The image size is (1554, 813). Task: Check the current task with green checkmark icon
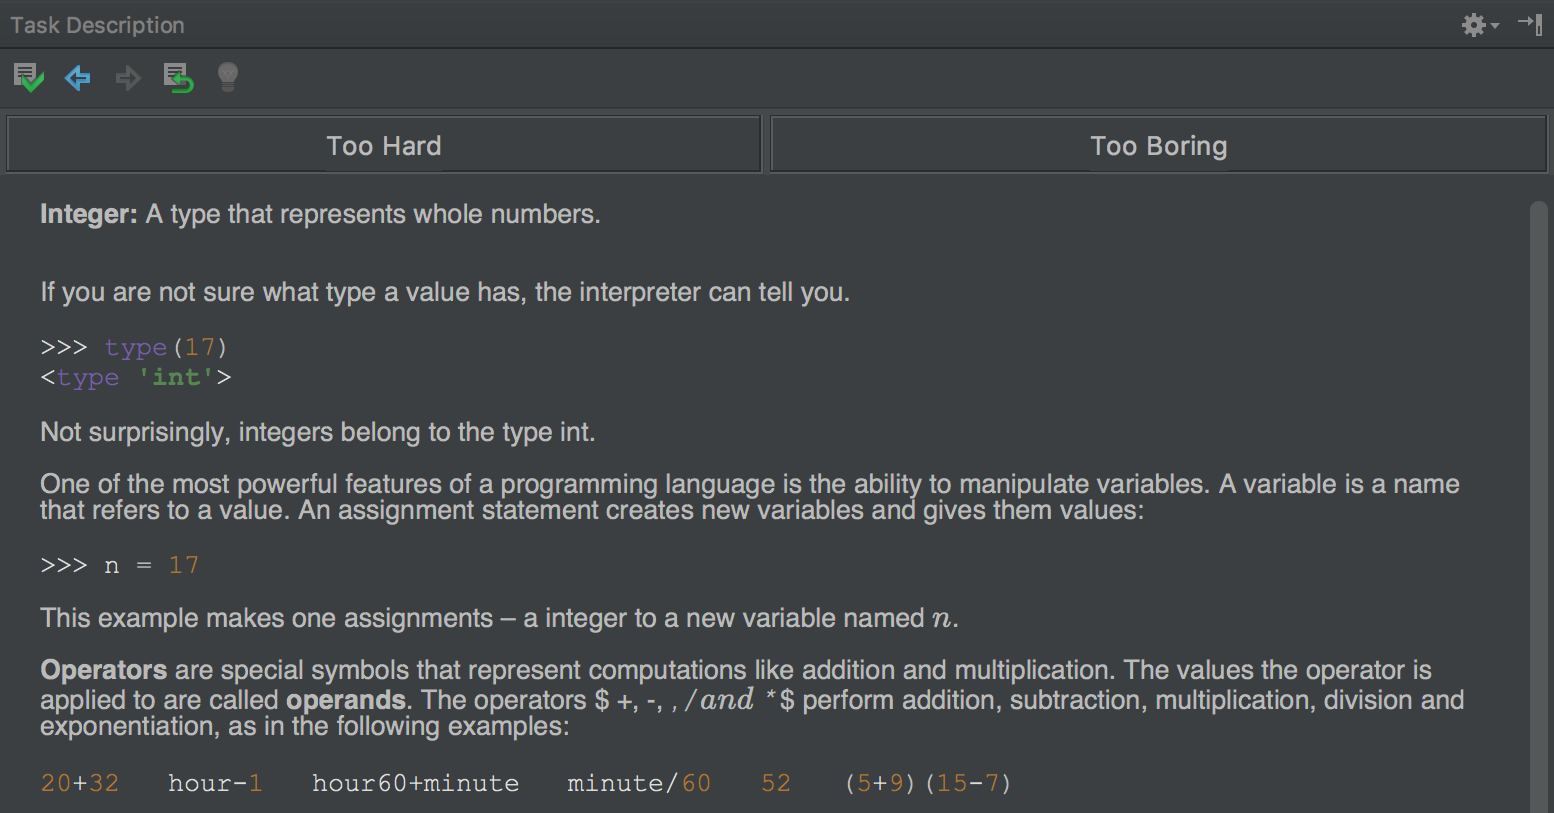(x=28, y=77)
